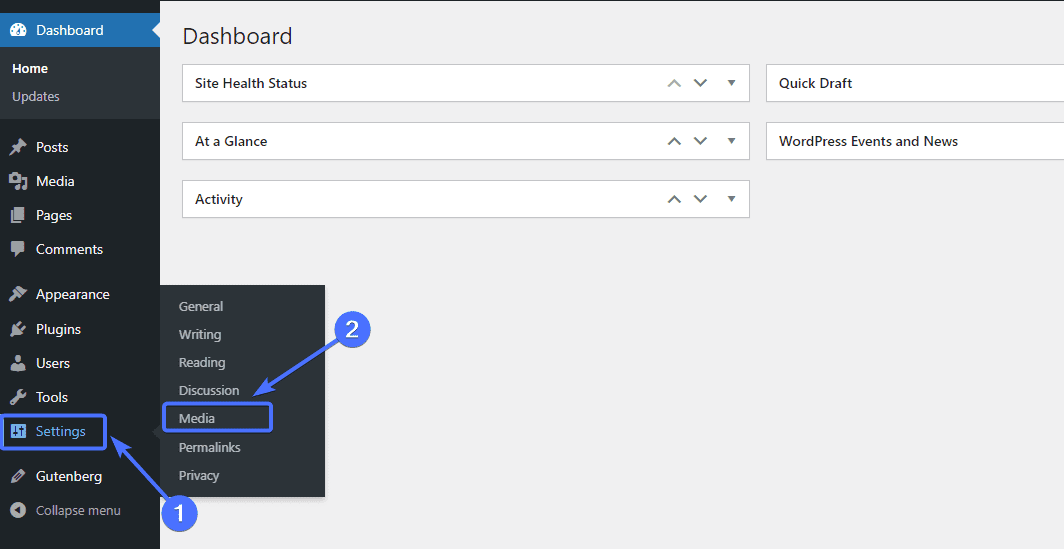
Task: Click the Gutenberg pencil icon
Action: tap(18, 476)
